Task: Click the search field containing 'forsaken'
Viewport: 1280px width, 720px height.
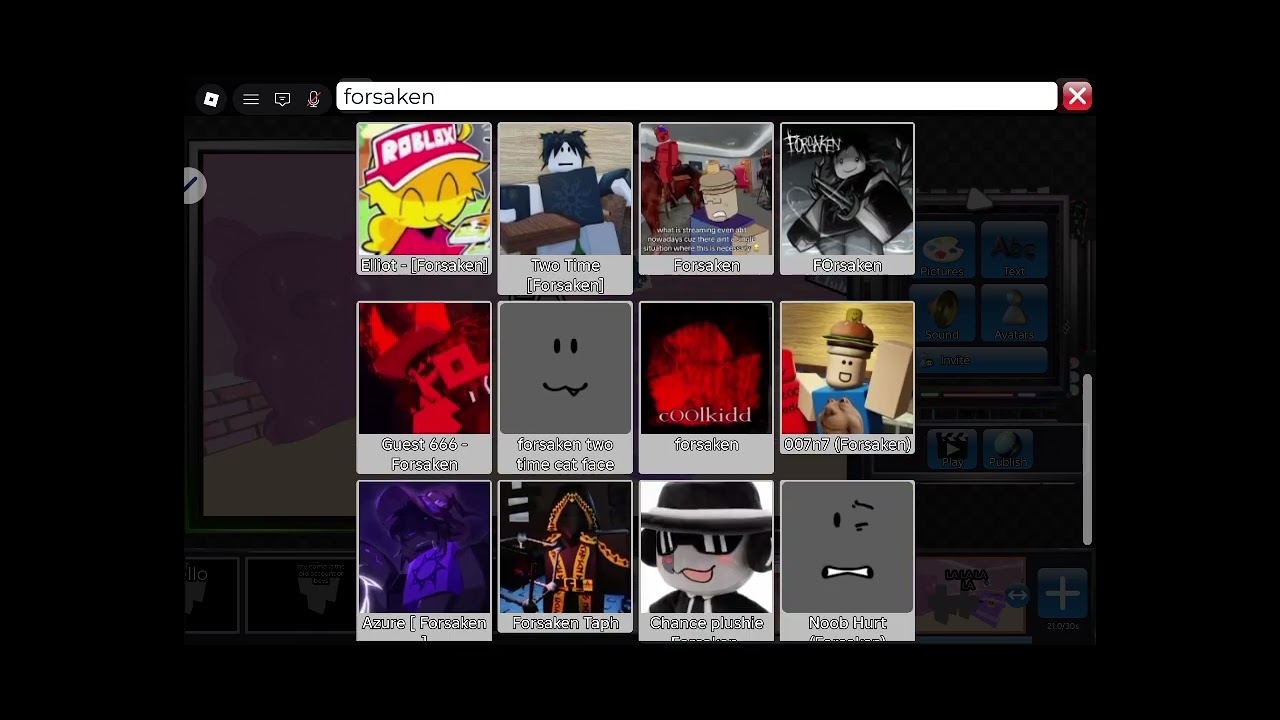Action: click(696, 96)
